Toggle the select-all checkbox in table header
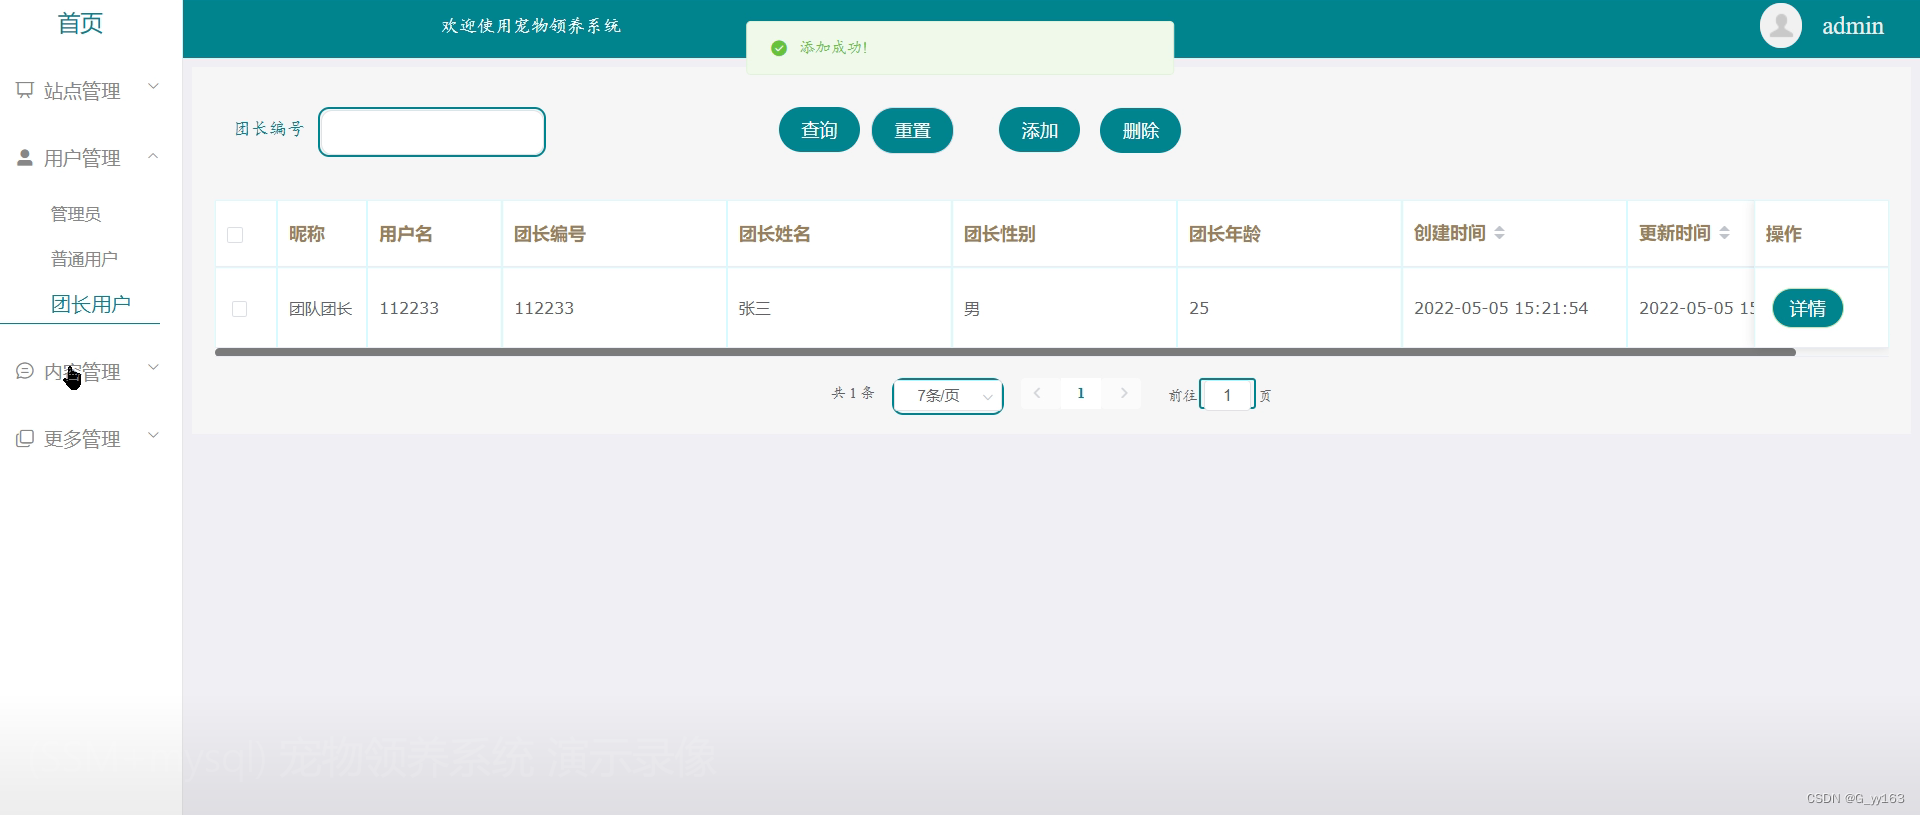Viewport: 1920px width, 815px height. click(x=235, y=235)
